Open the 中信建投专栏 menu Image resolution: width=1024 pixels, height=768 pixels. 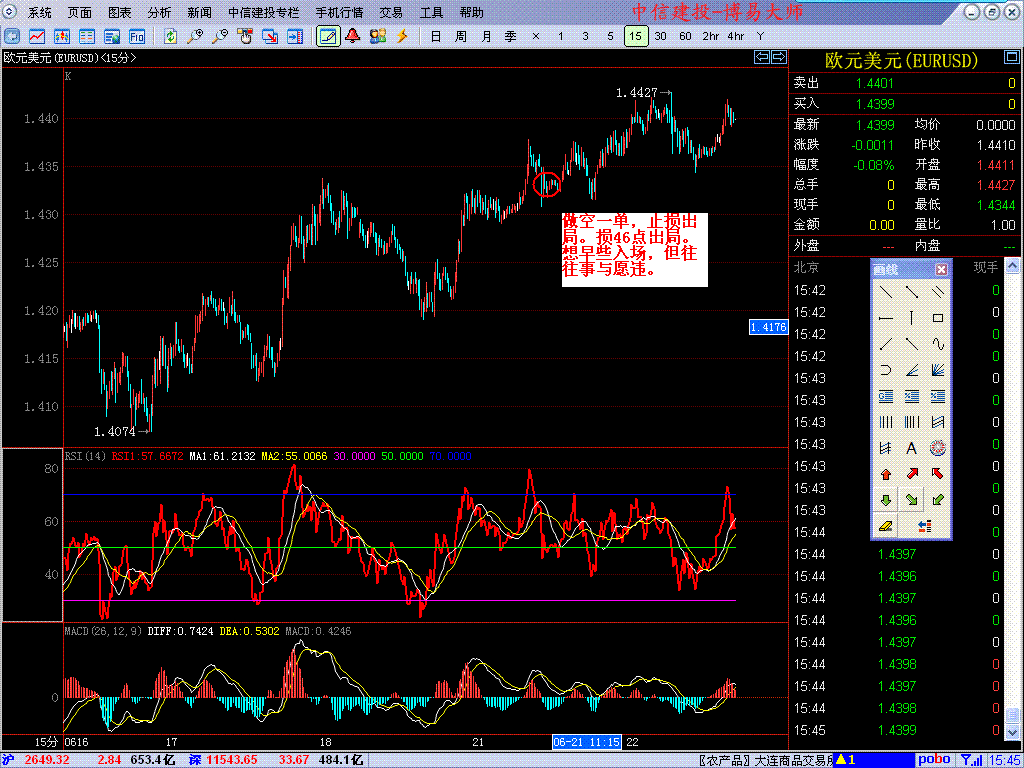264,12
